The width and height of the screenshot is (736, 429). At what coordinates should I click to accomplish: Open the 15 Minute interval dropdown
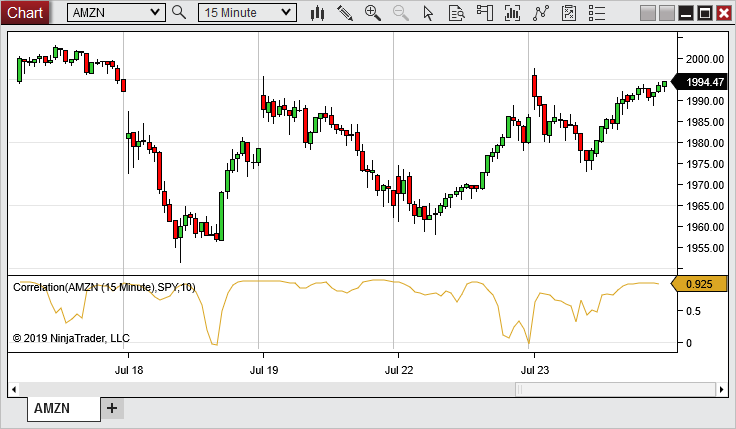point(247,13)
